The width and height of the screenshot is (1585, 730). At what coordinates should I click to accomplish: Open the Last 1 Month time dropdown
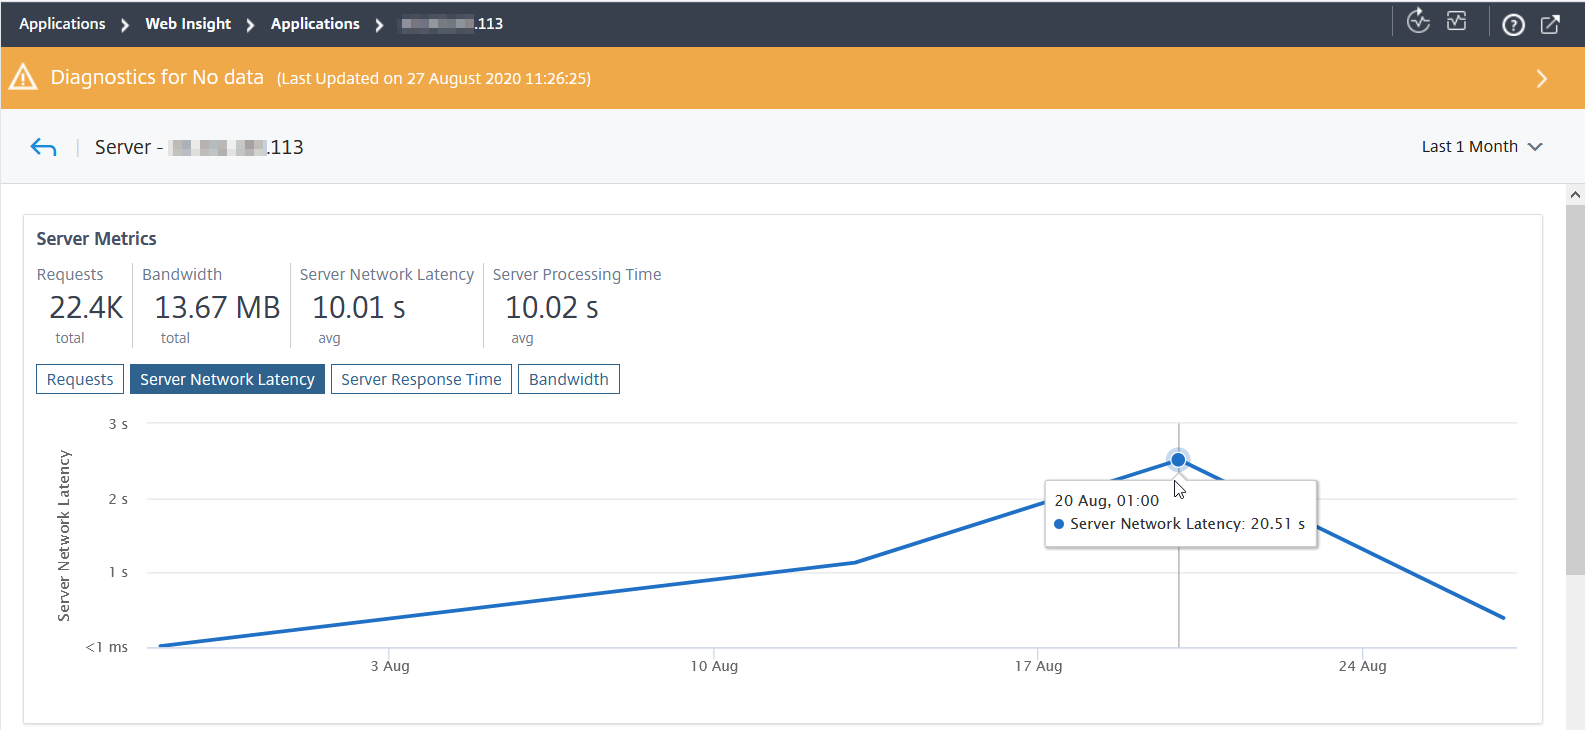click(x=1482, y=146)
